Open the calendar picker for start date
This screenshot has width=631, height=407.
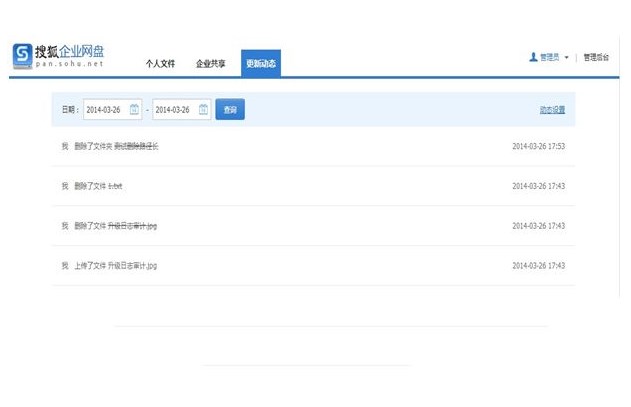pos(134,109)
